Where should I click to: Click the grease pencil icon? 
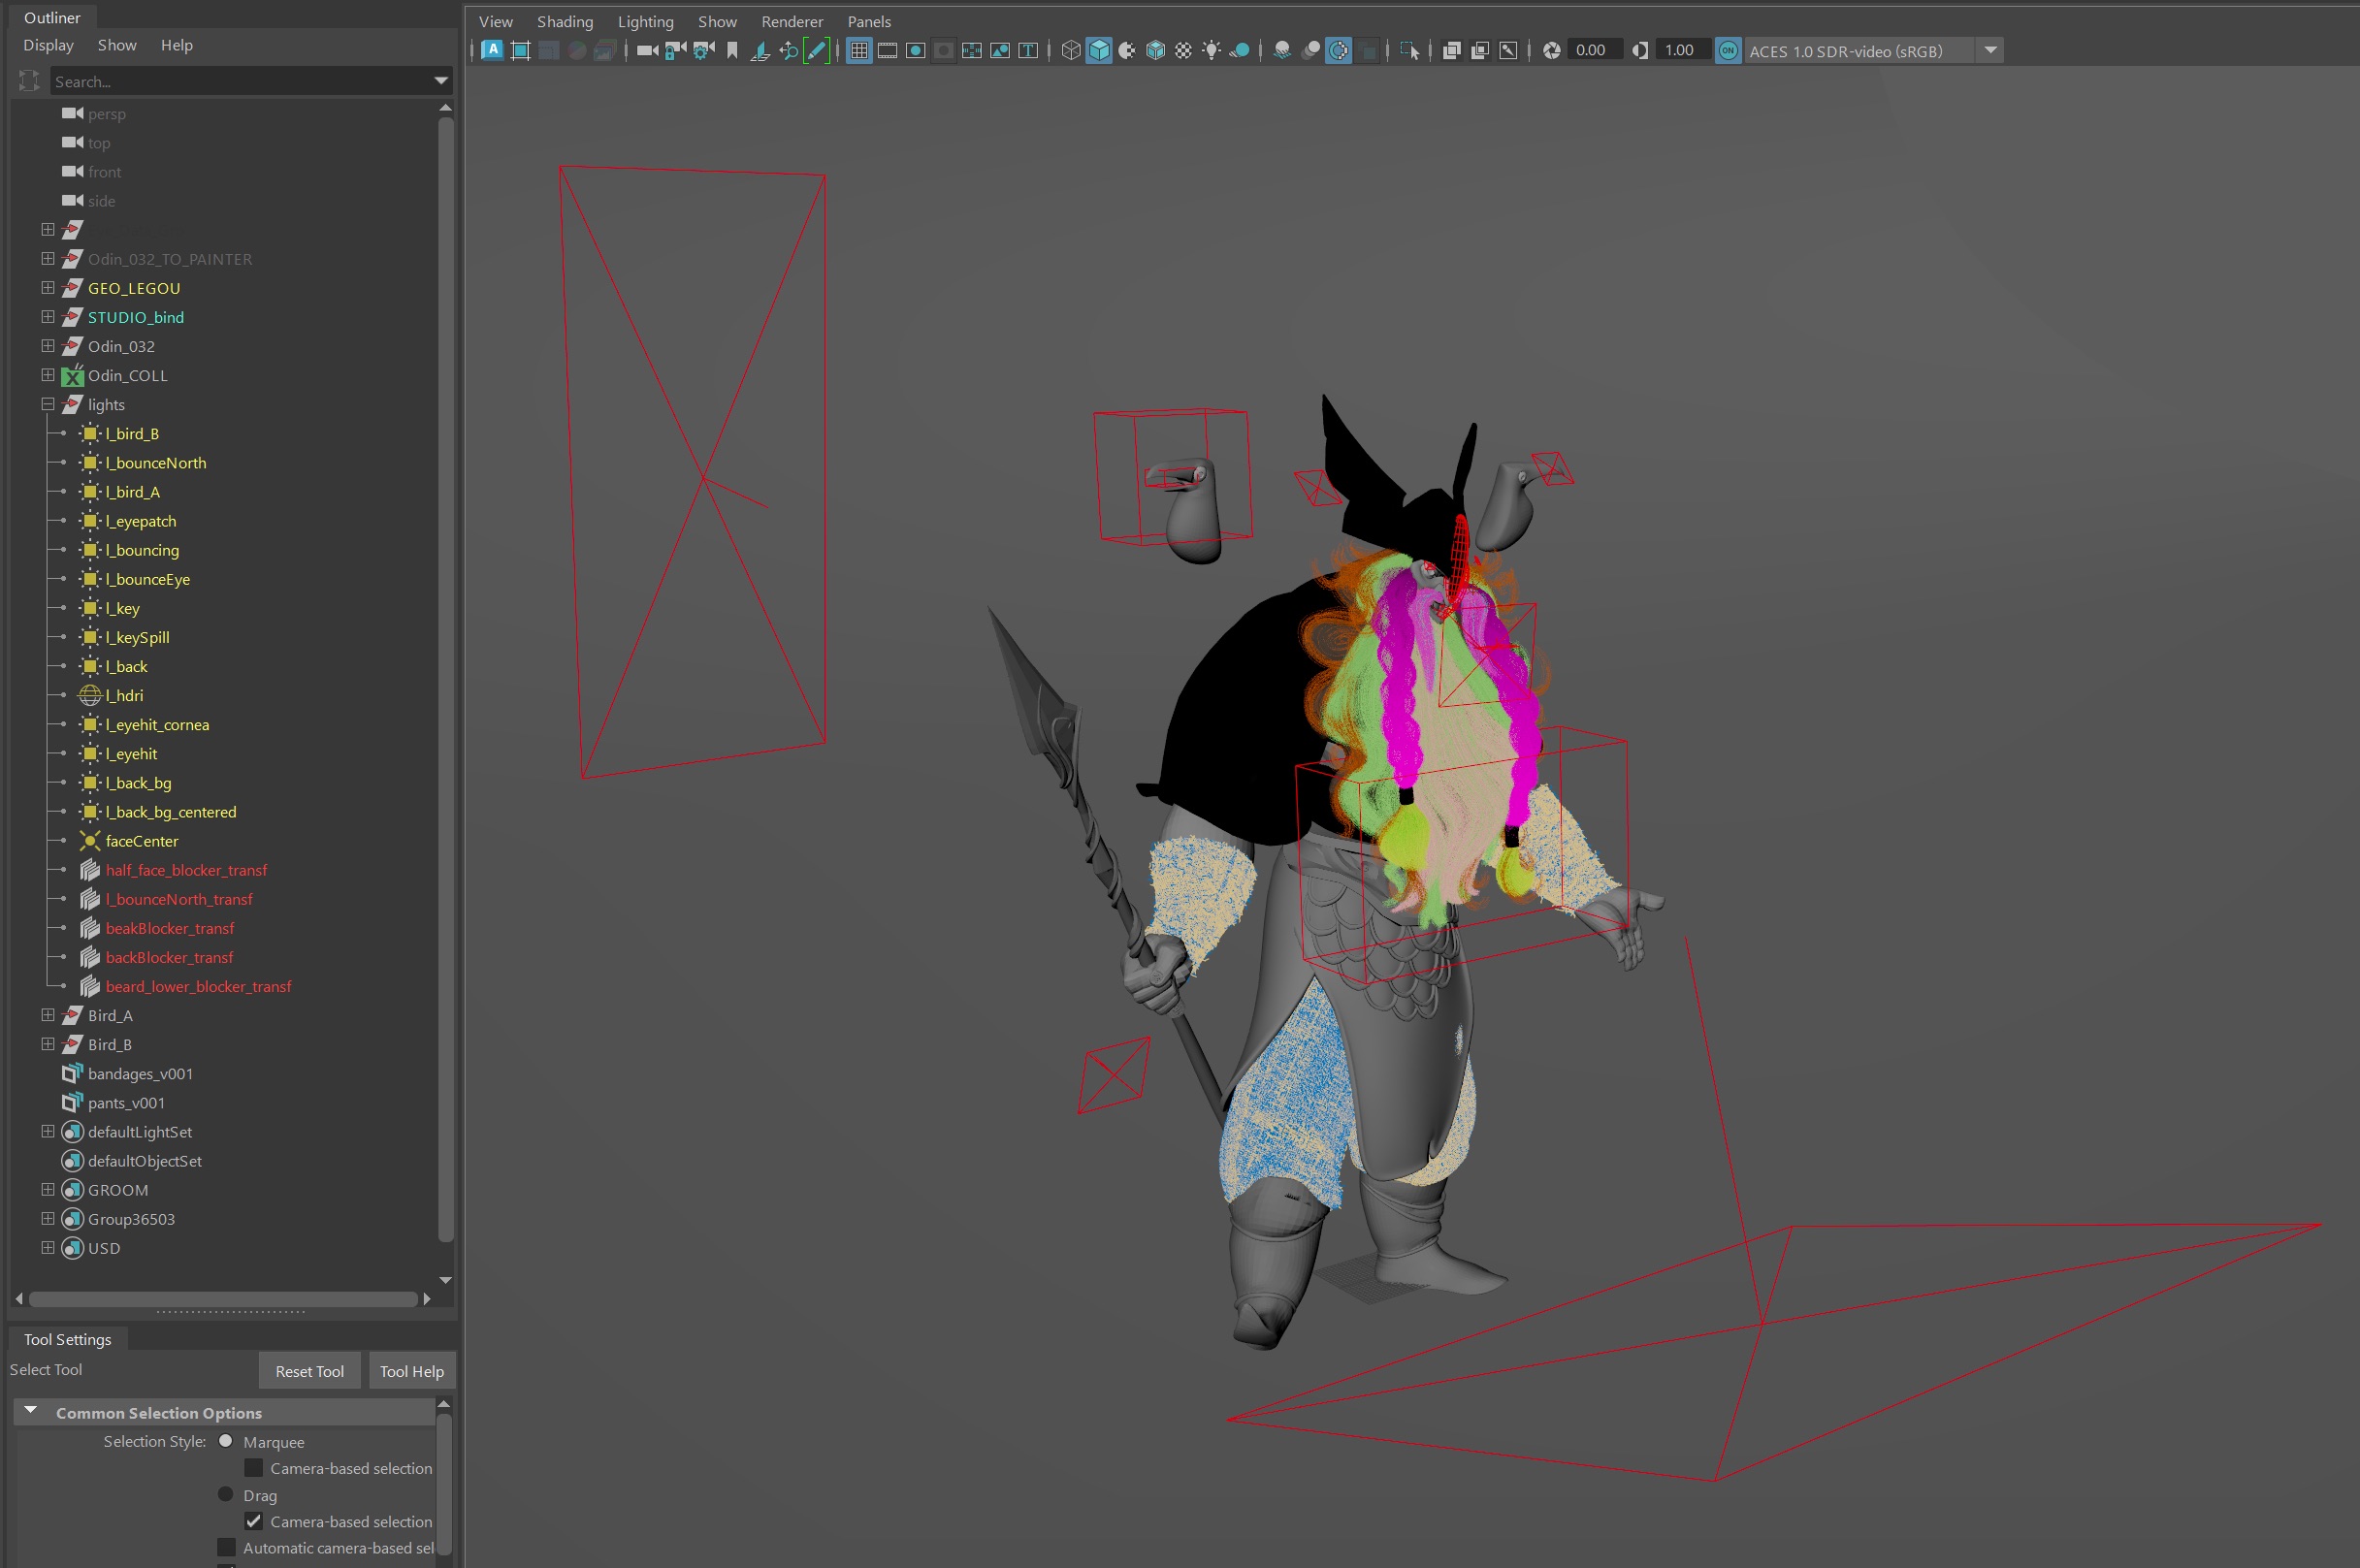point(817,50)
